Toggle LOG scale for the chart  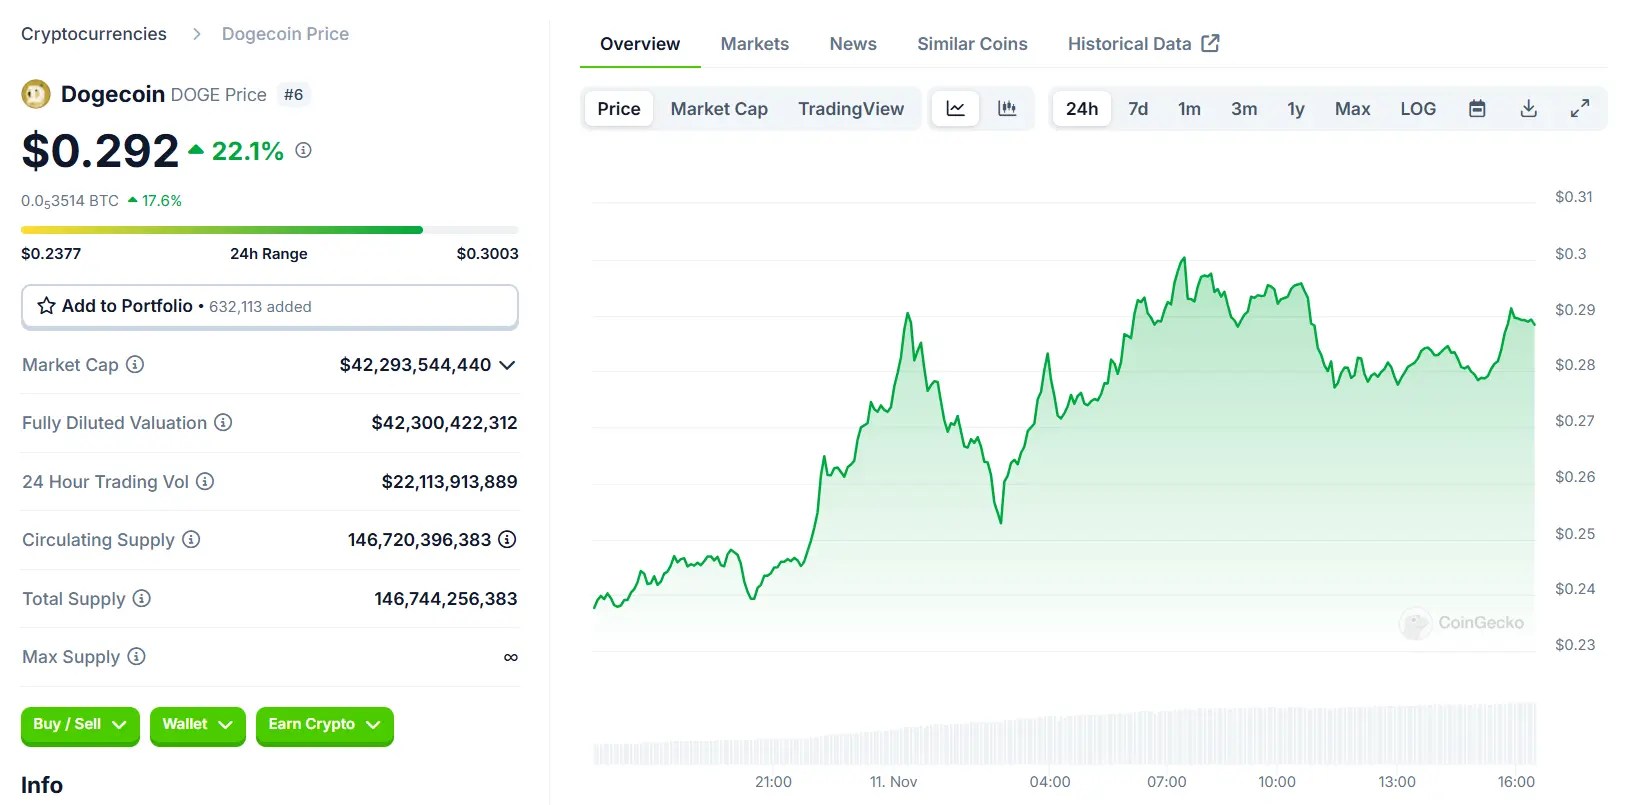click(x=1418, y=108)
